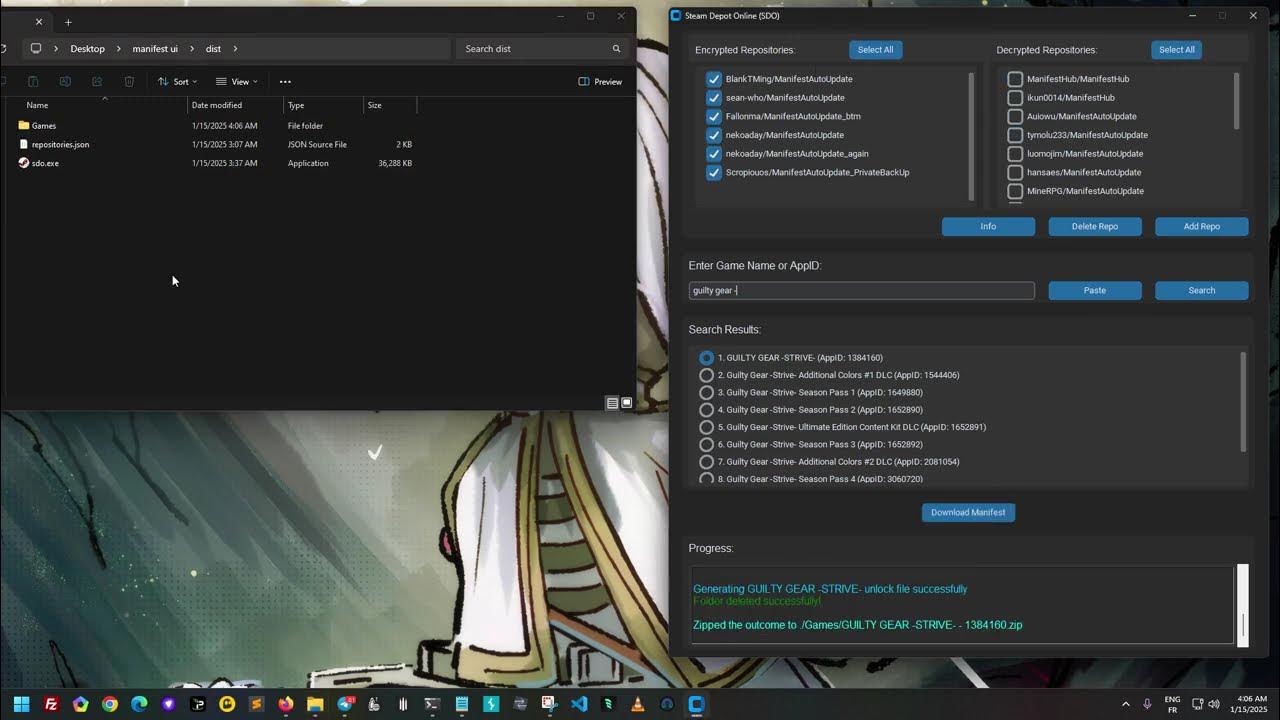1280x720 pixels.
Task: Uncheck Fallonma/ManifestAutoUpdate_btm repository
Action: pyautogui.click(x=714, y=116)
